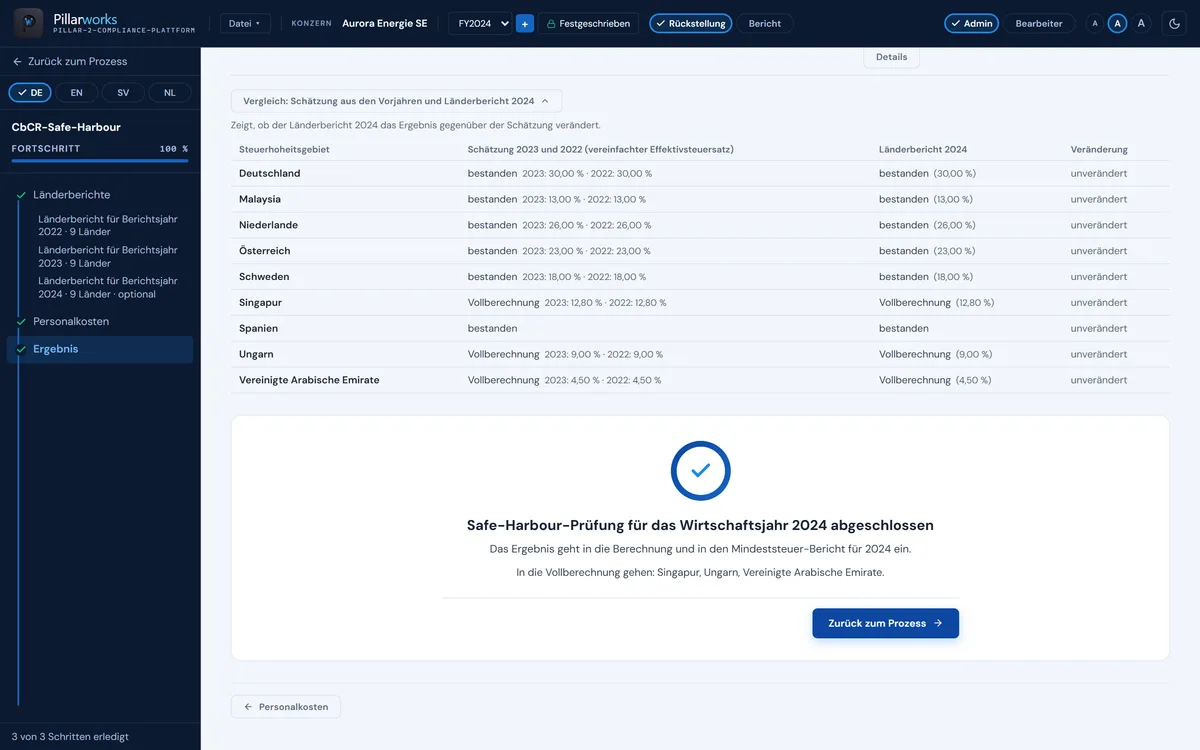Screen dimensions: 1200x750
Task: Click the checkmark icon beside Länderberichte
Action: point(21,195)
